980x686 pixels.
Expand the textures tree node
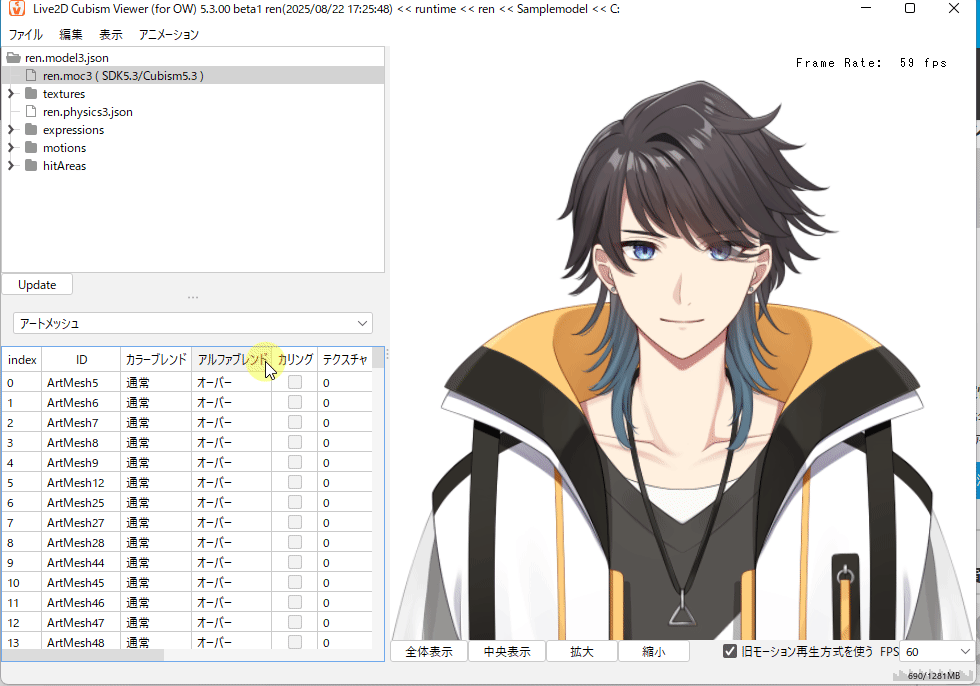coord(11,94)
